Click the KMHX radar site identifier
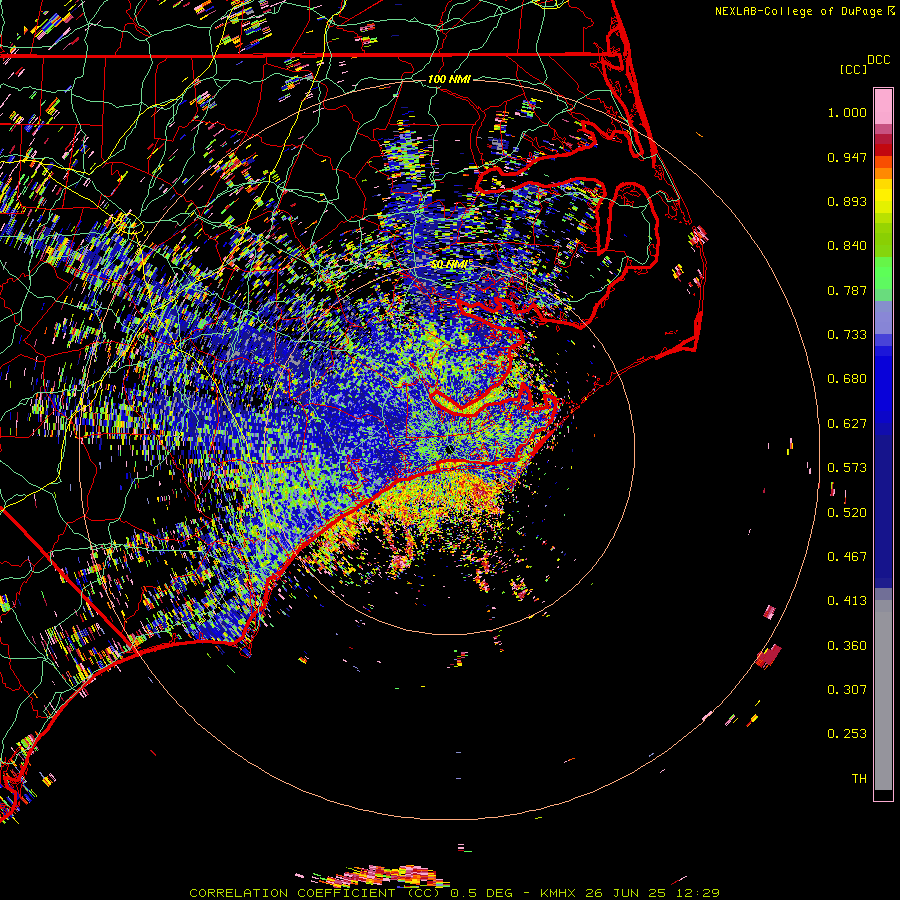 pyautogui.click(x=557, y=893)
